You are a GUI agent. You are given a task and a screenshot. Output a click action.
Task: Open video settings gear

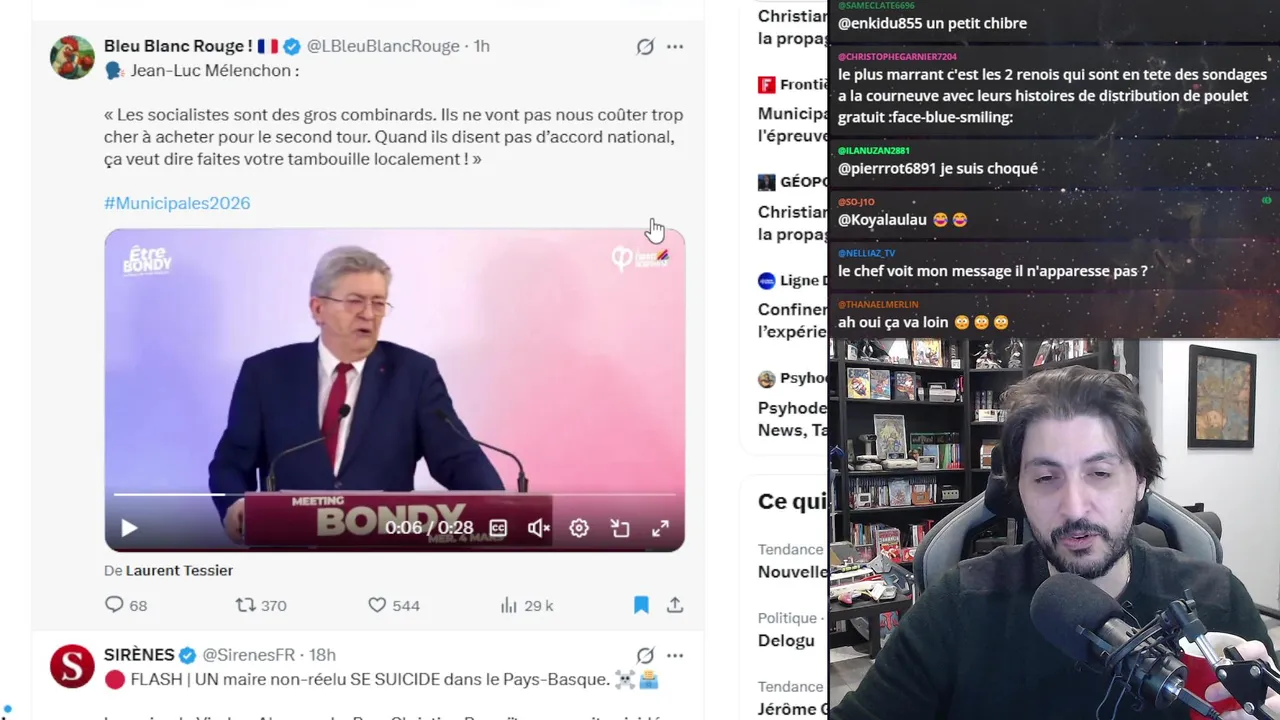[x=579, y=528]
